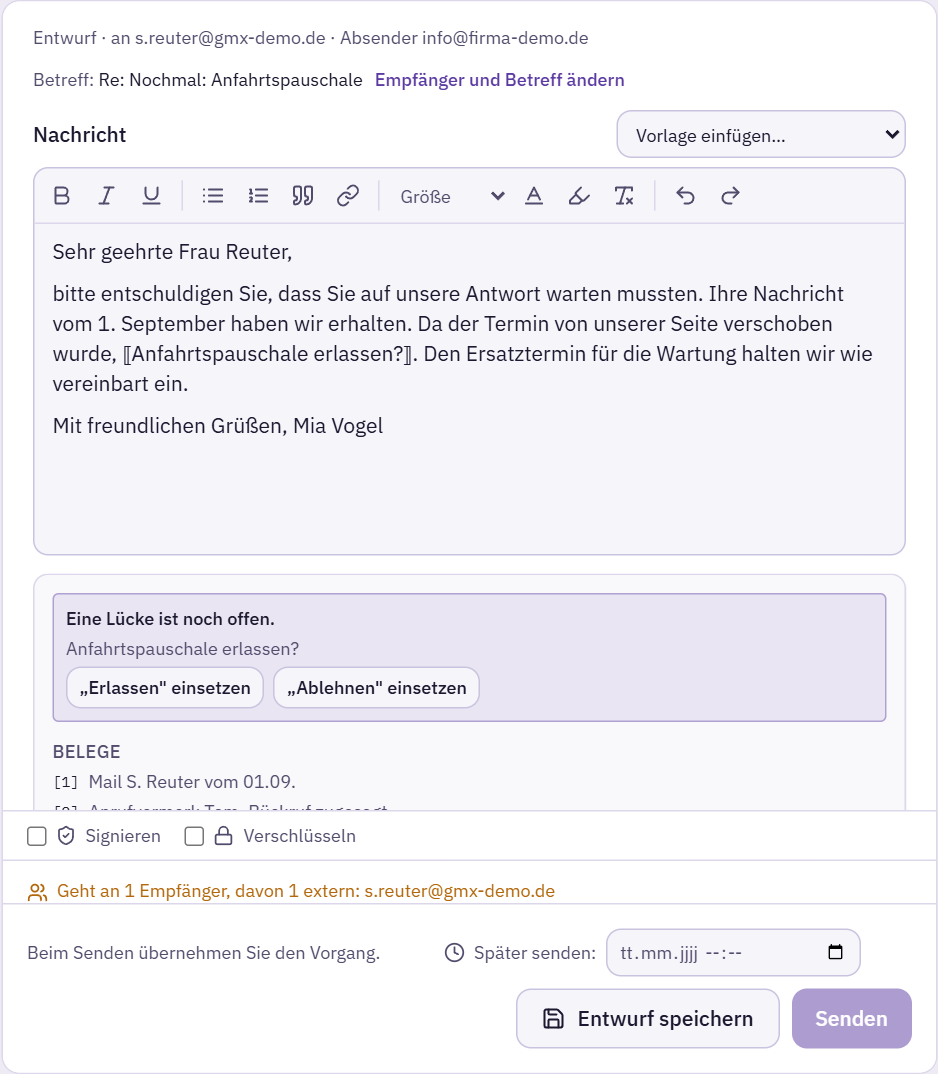Click „Erlassen" einsetzen button
Viewport: 938px width, 1074px height.
point(165,688)
